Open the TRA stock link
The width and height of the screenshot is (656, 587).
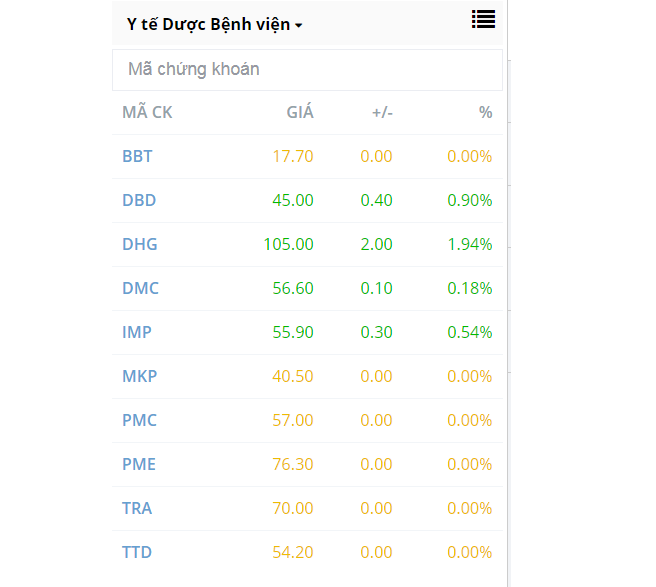coord(137,508)
